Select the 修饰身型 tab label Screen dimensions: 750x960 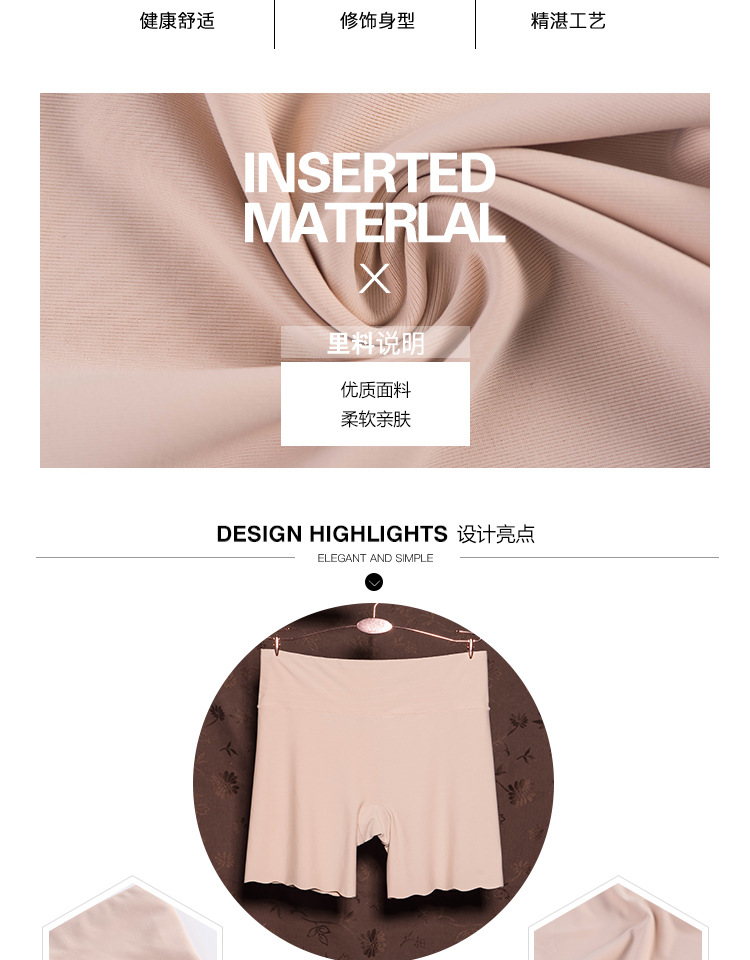[377, 21]
